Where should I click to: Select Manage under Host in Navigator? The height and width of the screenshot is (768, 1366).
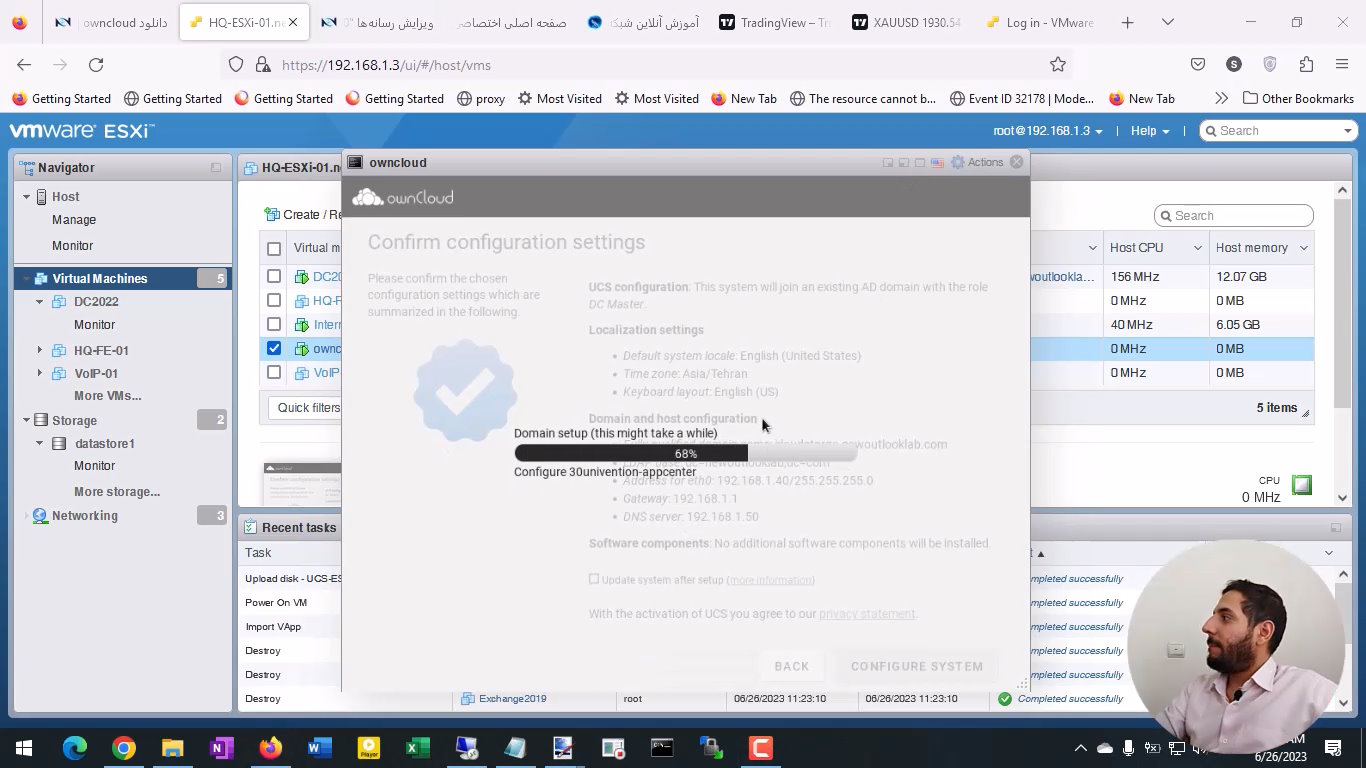(74, 220)
